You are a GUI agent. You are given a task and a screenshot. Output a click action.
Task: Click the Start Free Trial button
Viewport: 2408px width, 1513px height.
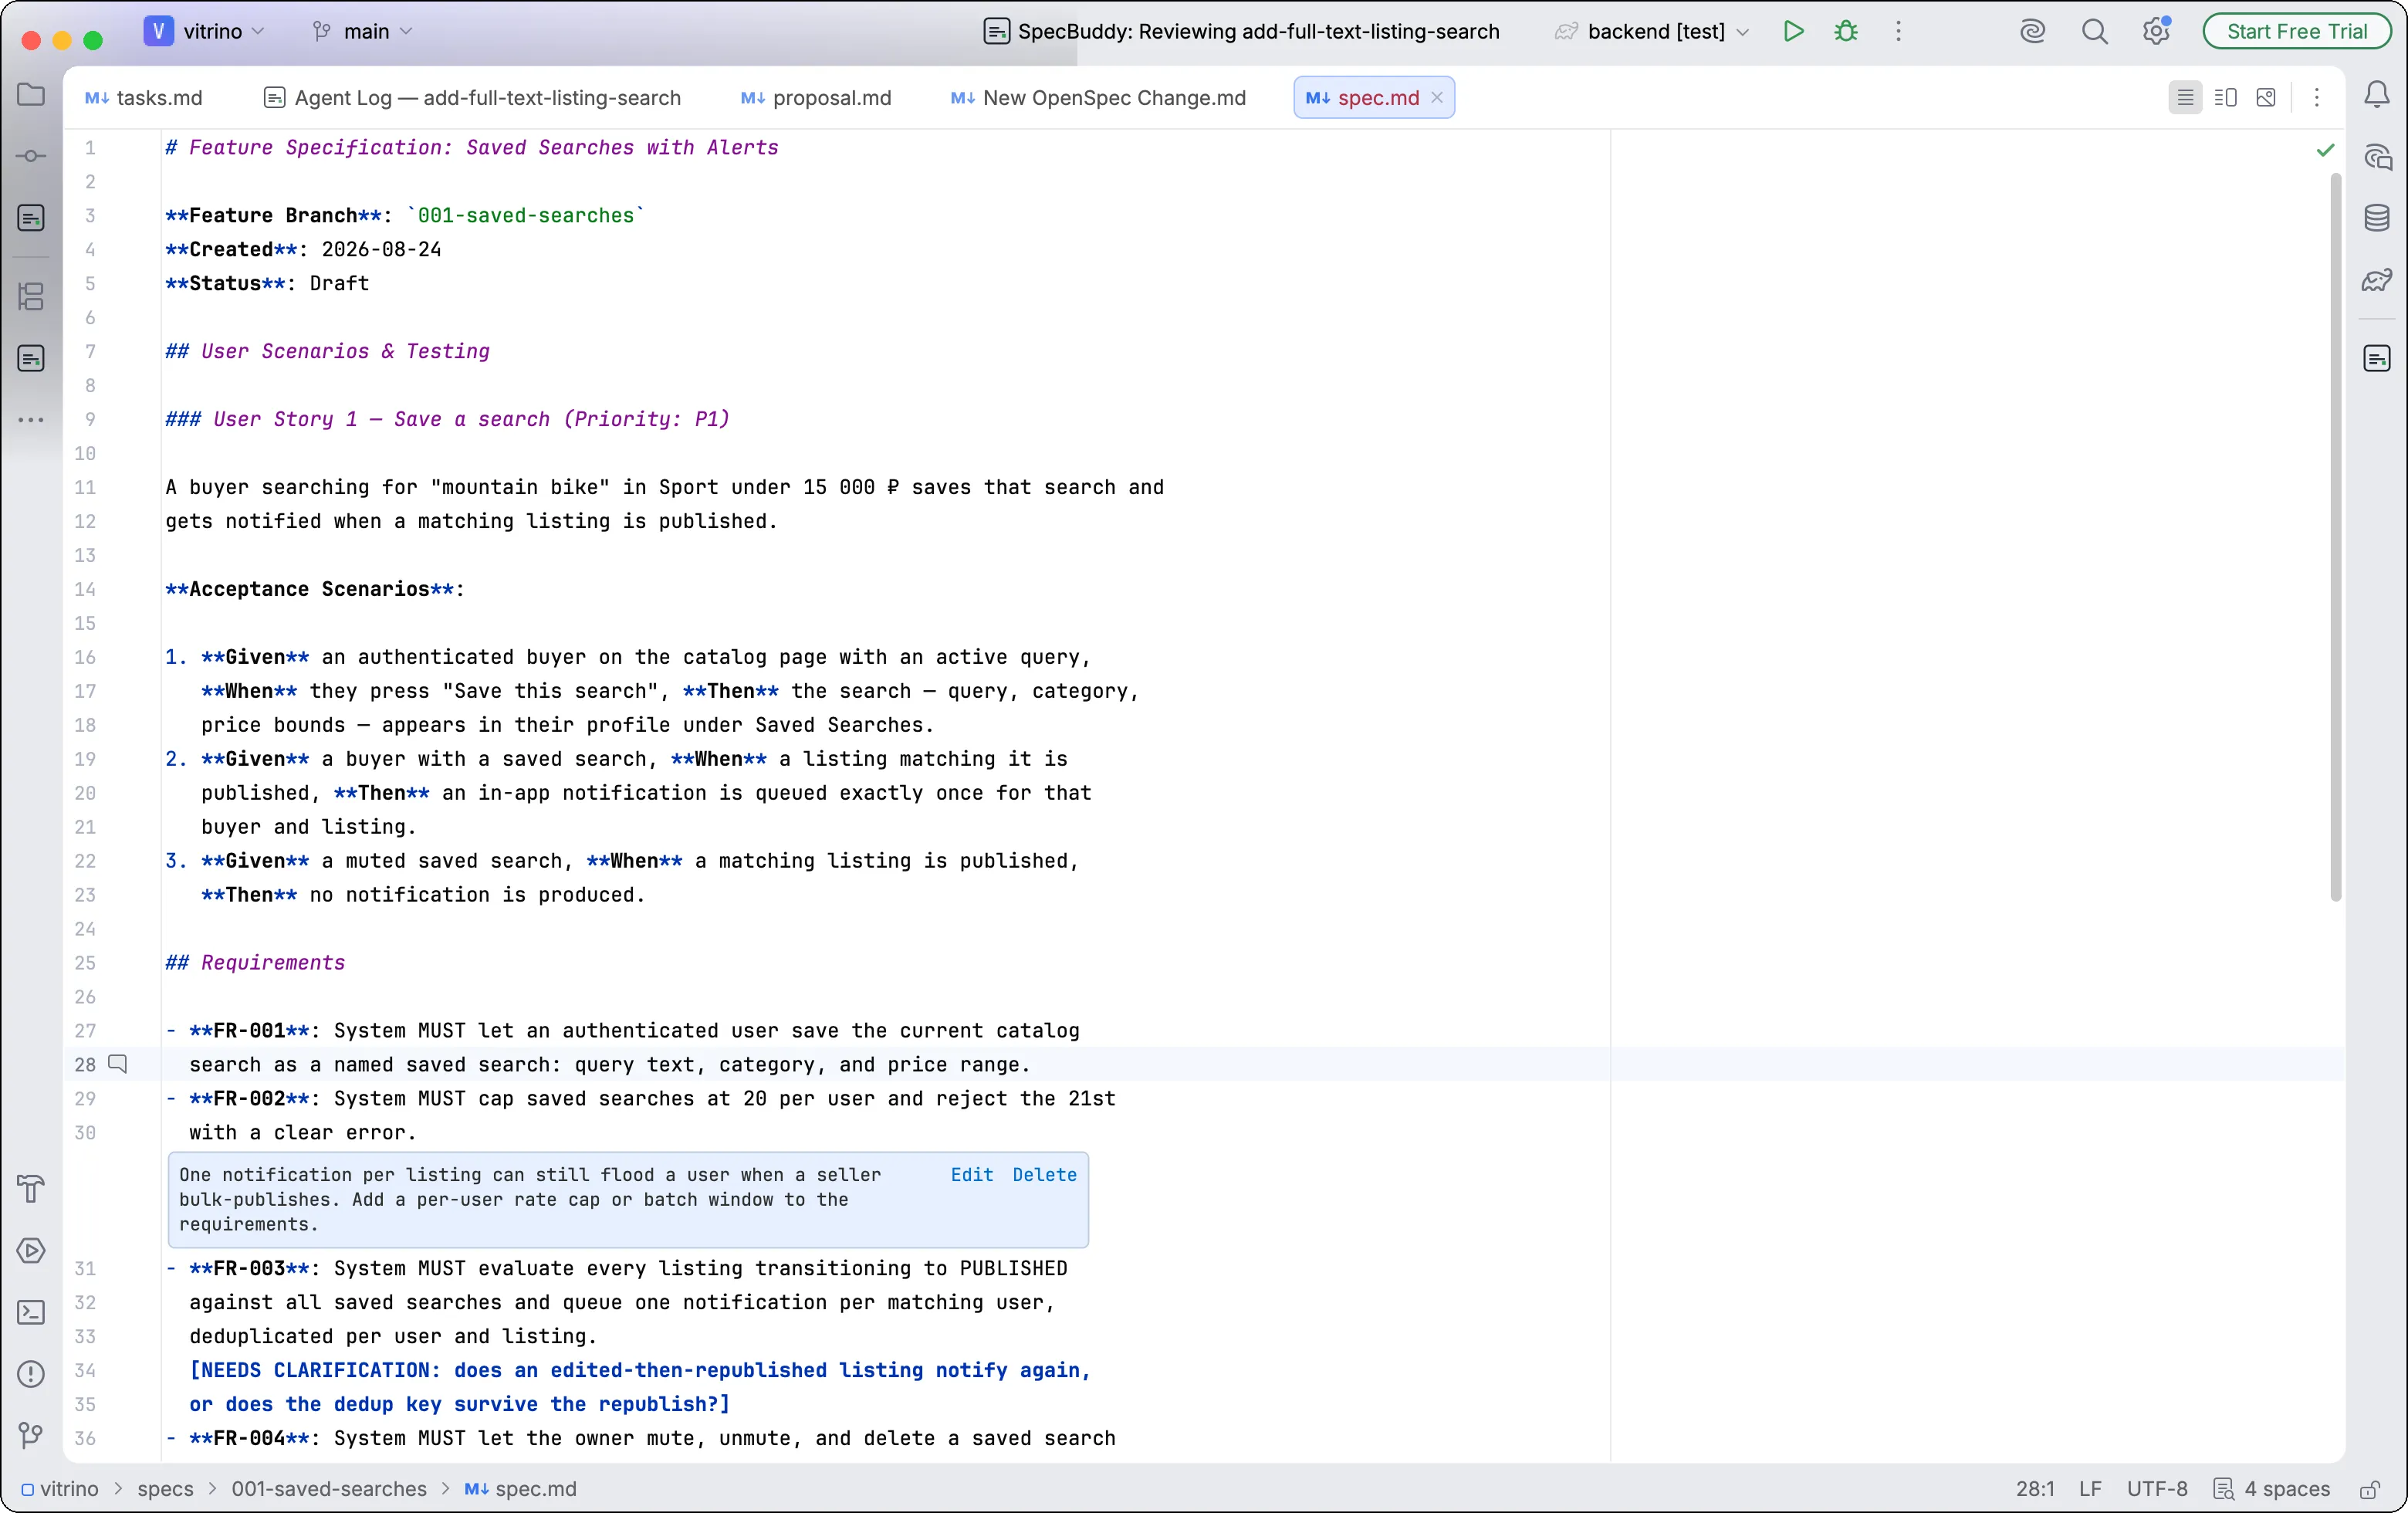(2297, 31)
